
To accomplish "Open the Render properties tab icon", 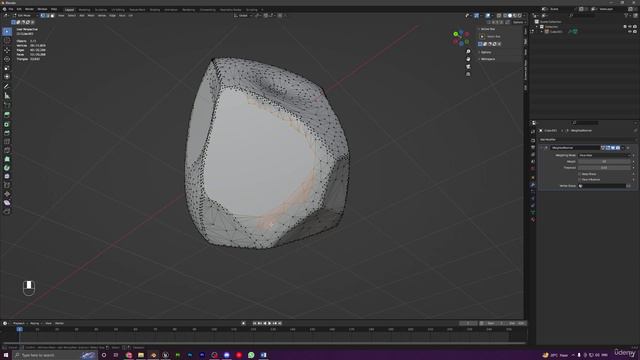I will pyautogui.click(x=533, y=140).
